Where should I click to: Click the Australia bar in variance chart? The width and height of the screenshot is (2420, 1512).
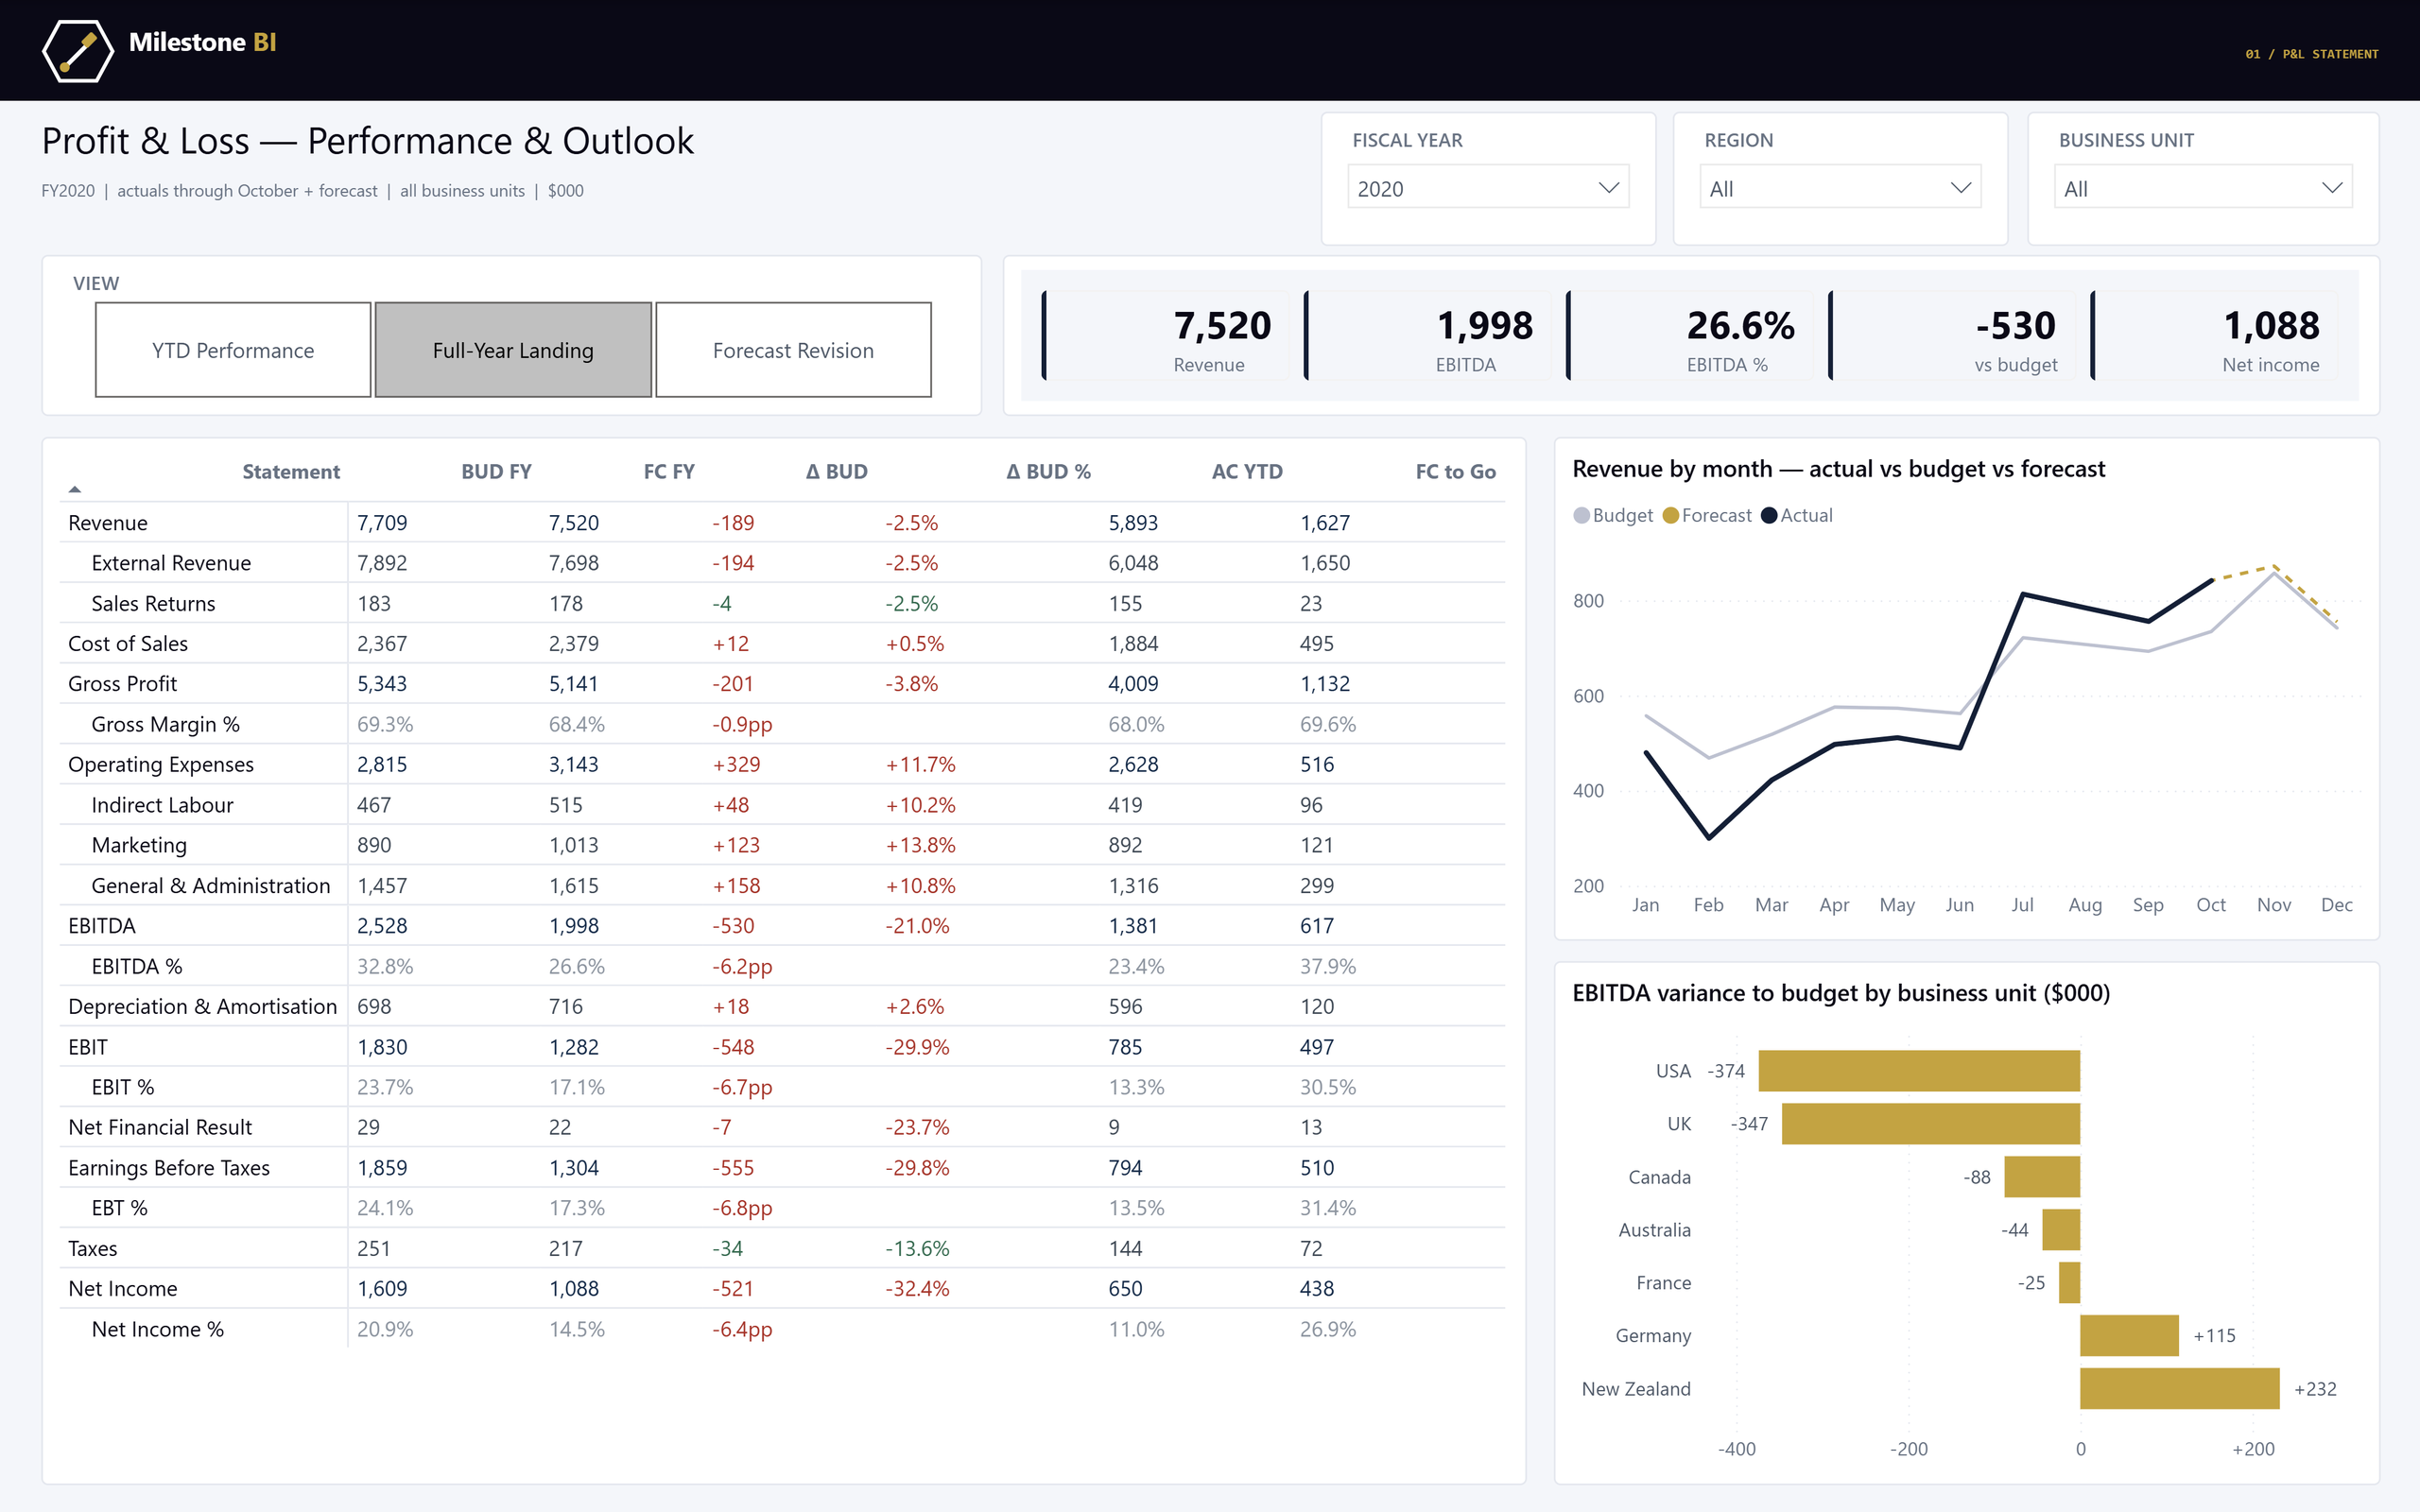click(2061, 1229)
